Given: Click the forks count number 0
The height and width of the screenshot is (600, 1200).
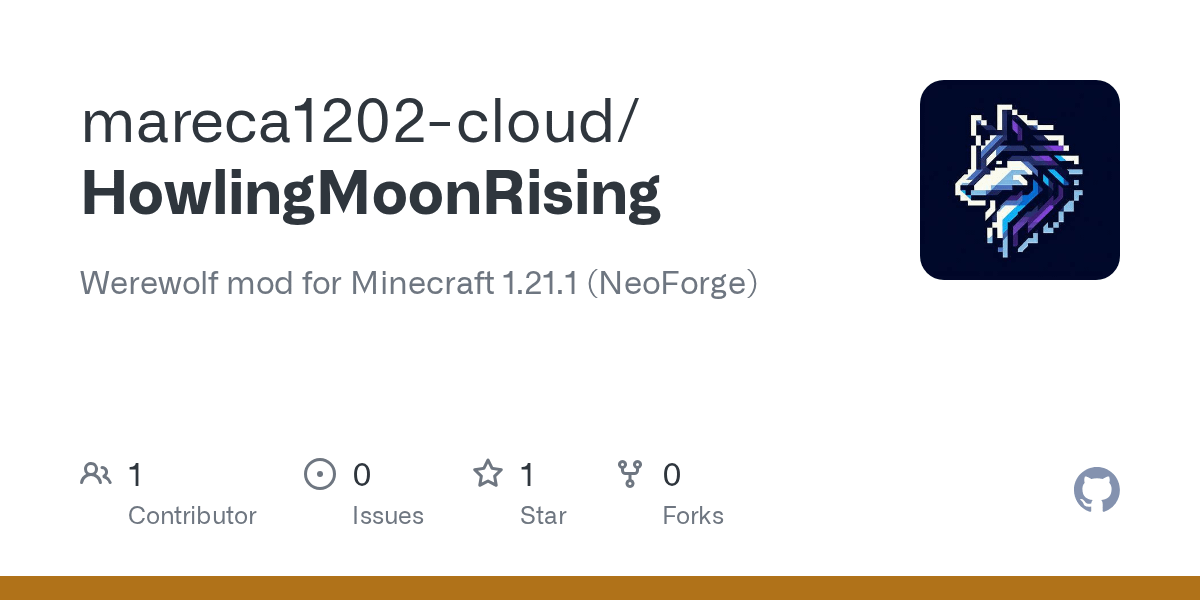Looking at the screenshot, I should click(672, 475).
